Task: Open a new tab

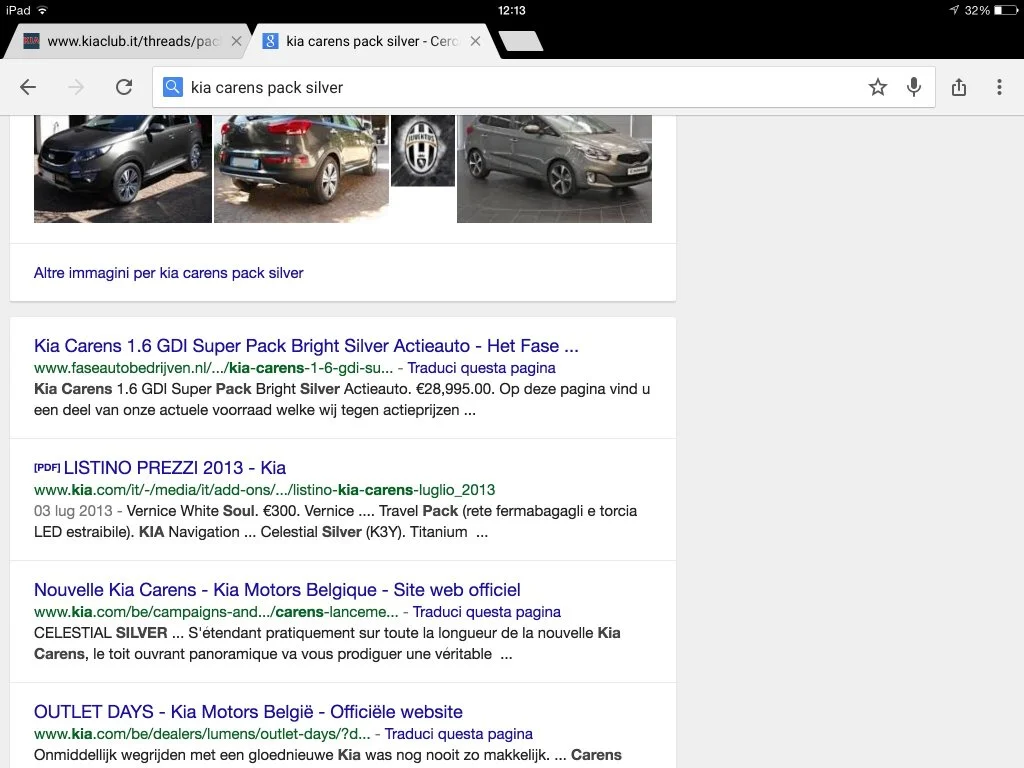Action: (x=520, y=41)
